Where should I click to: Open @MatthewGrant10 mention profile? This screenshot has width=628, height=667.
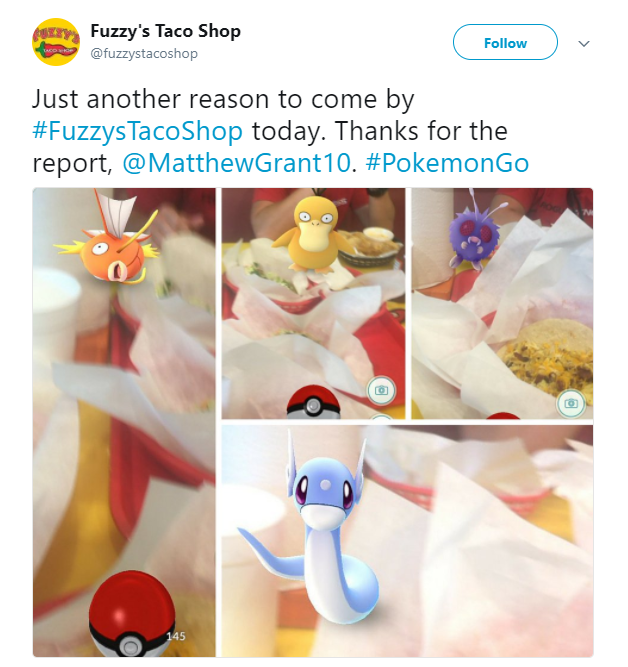(237, 163)
